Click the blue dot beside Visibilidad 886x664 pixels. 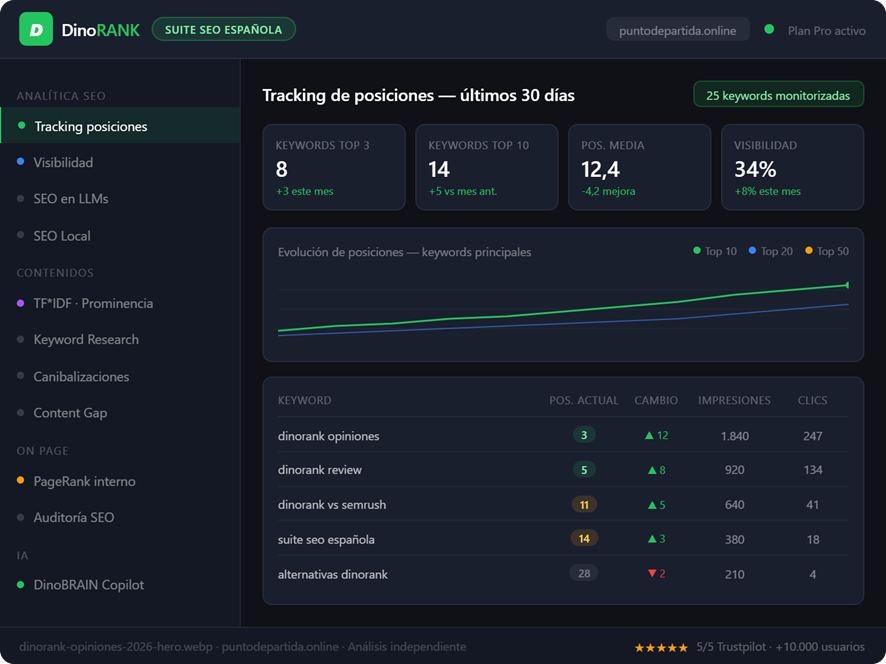tap(20, 162)
